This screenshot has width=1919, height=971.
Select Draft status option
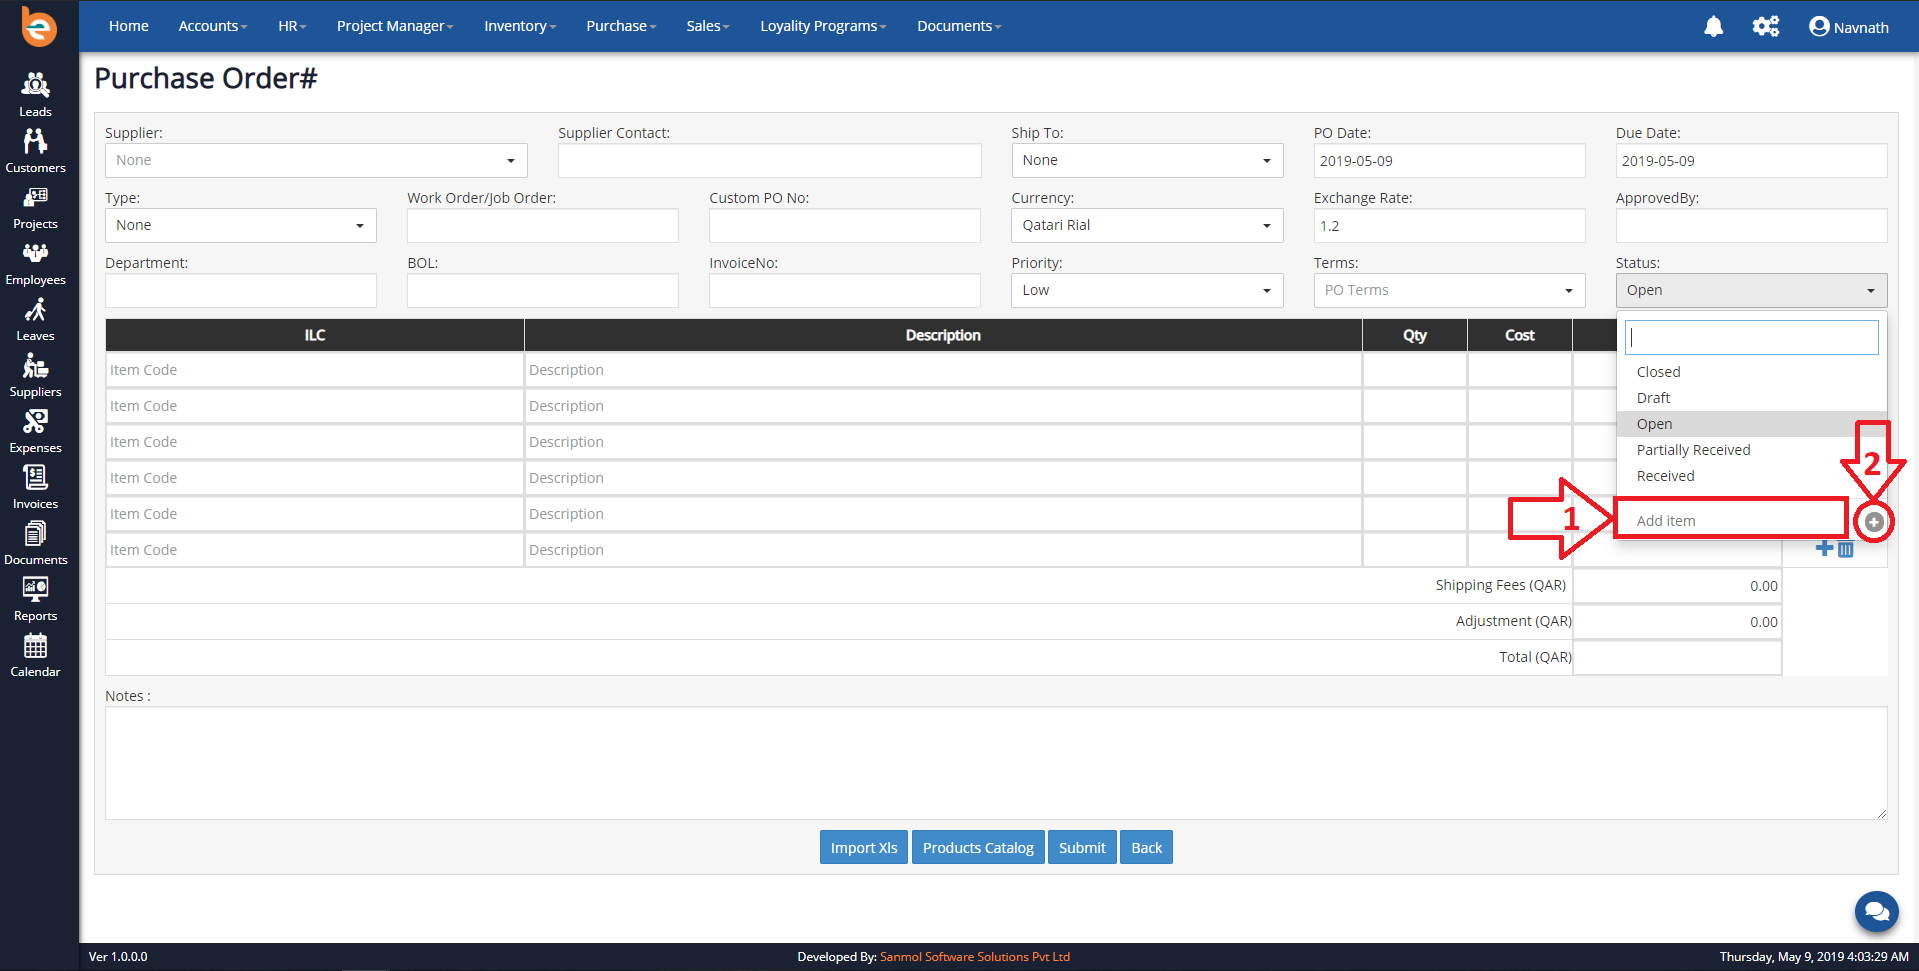pos(1751,398)
